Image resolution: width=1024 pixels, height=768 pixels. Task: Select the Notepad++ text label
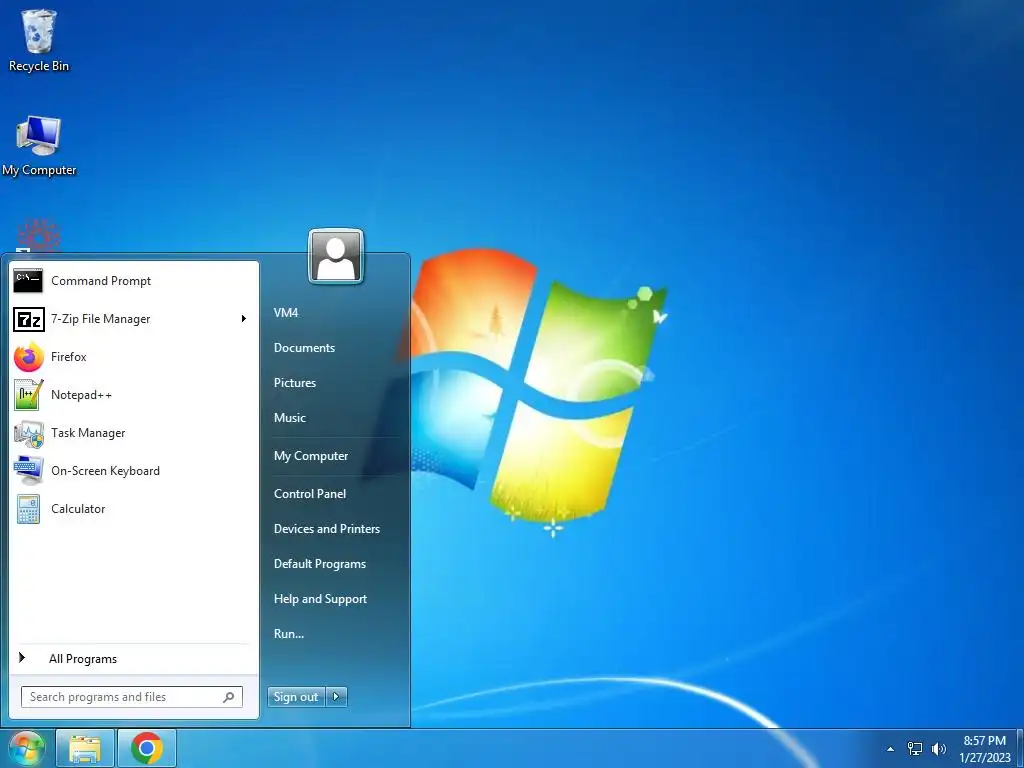(x=81, y=395)
